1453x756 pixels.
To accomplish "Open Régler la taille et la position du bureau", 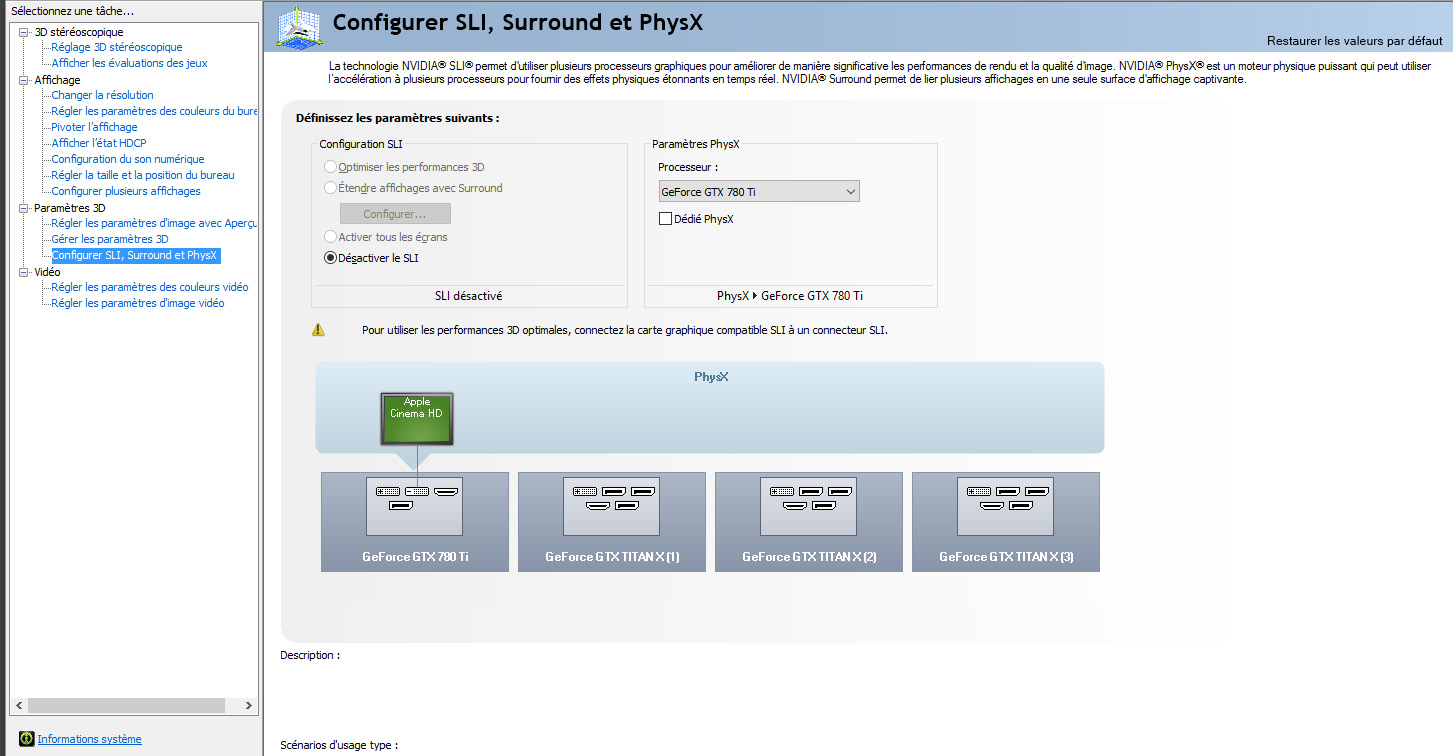I will click(x=143, y=175).
